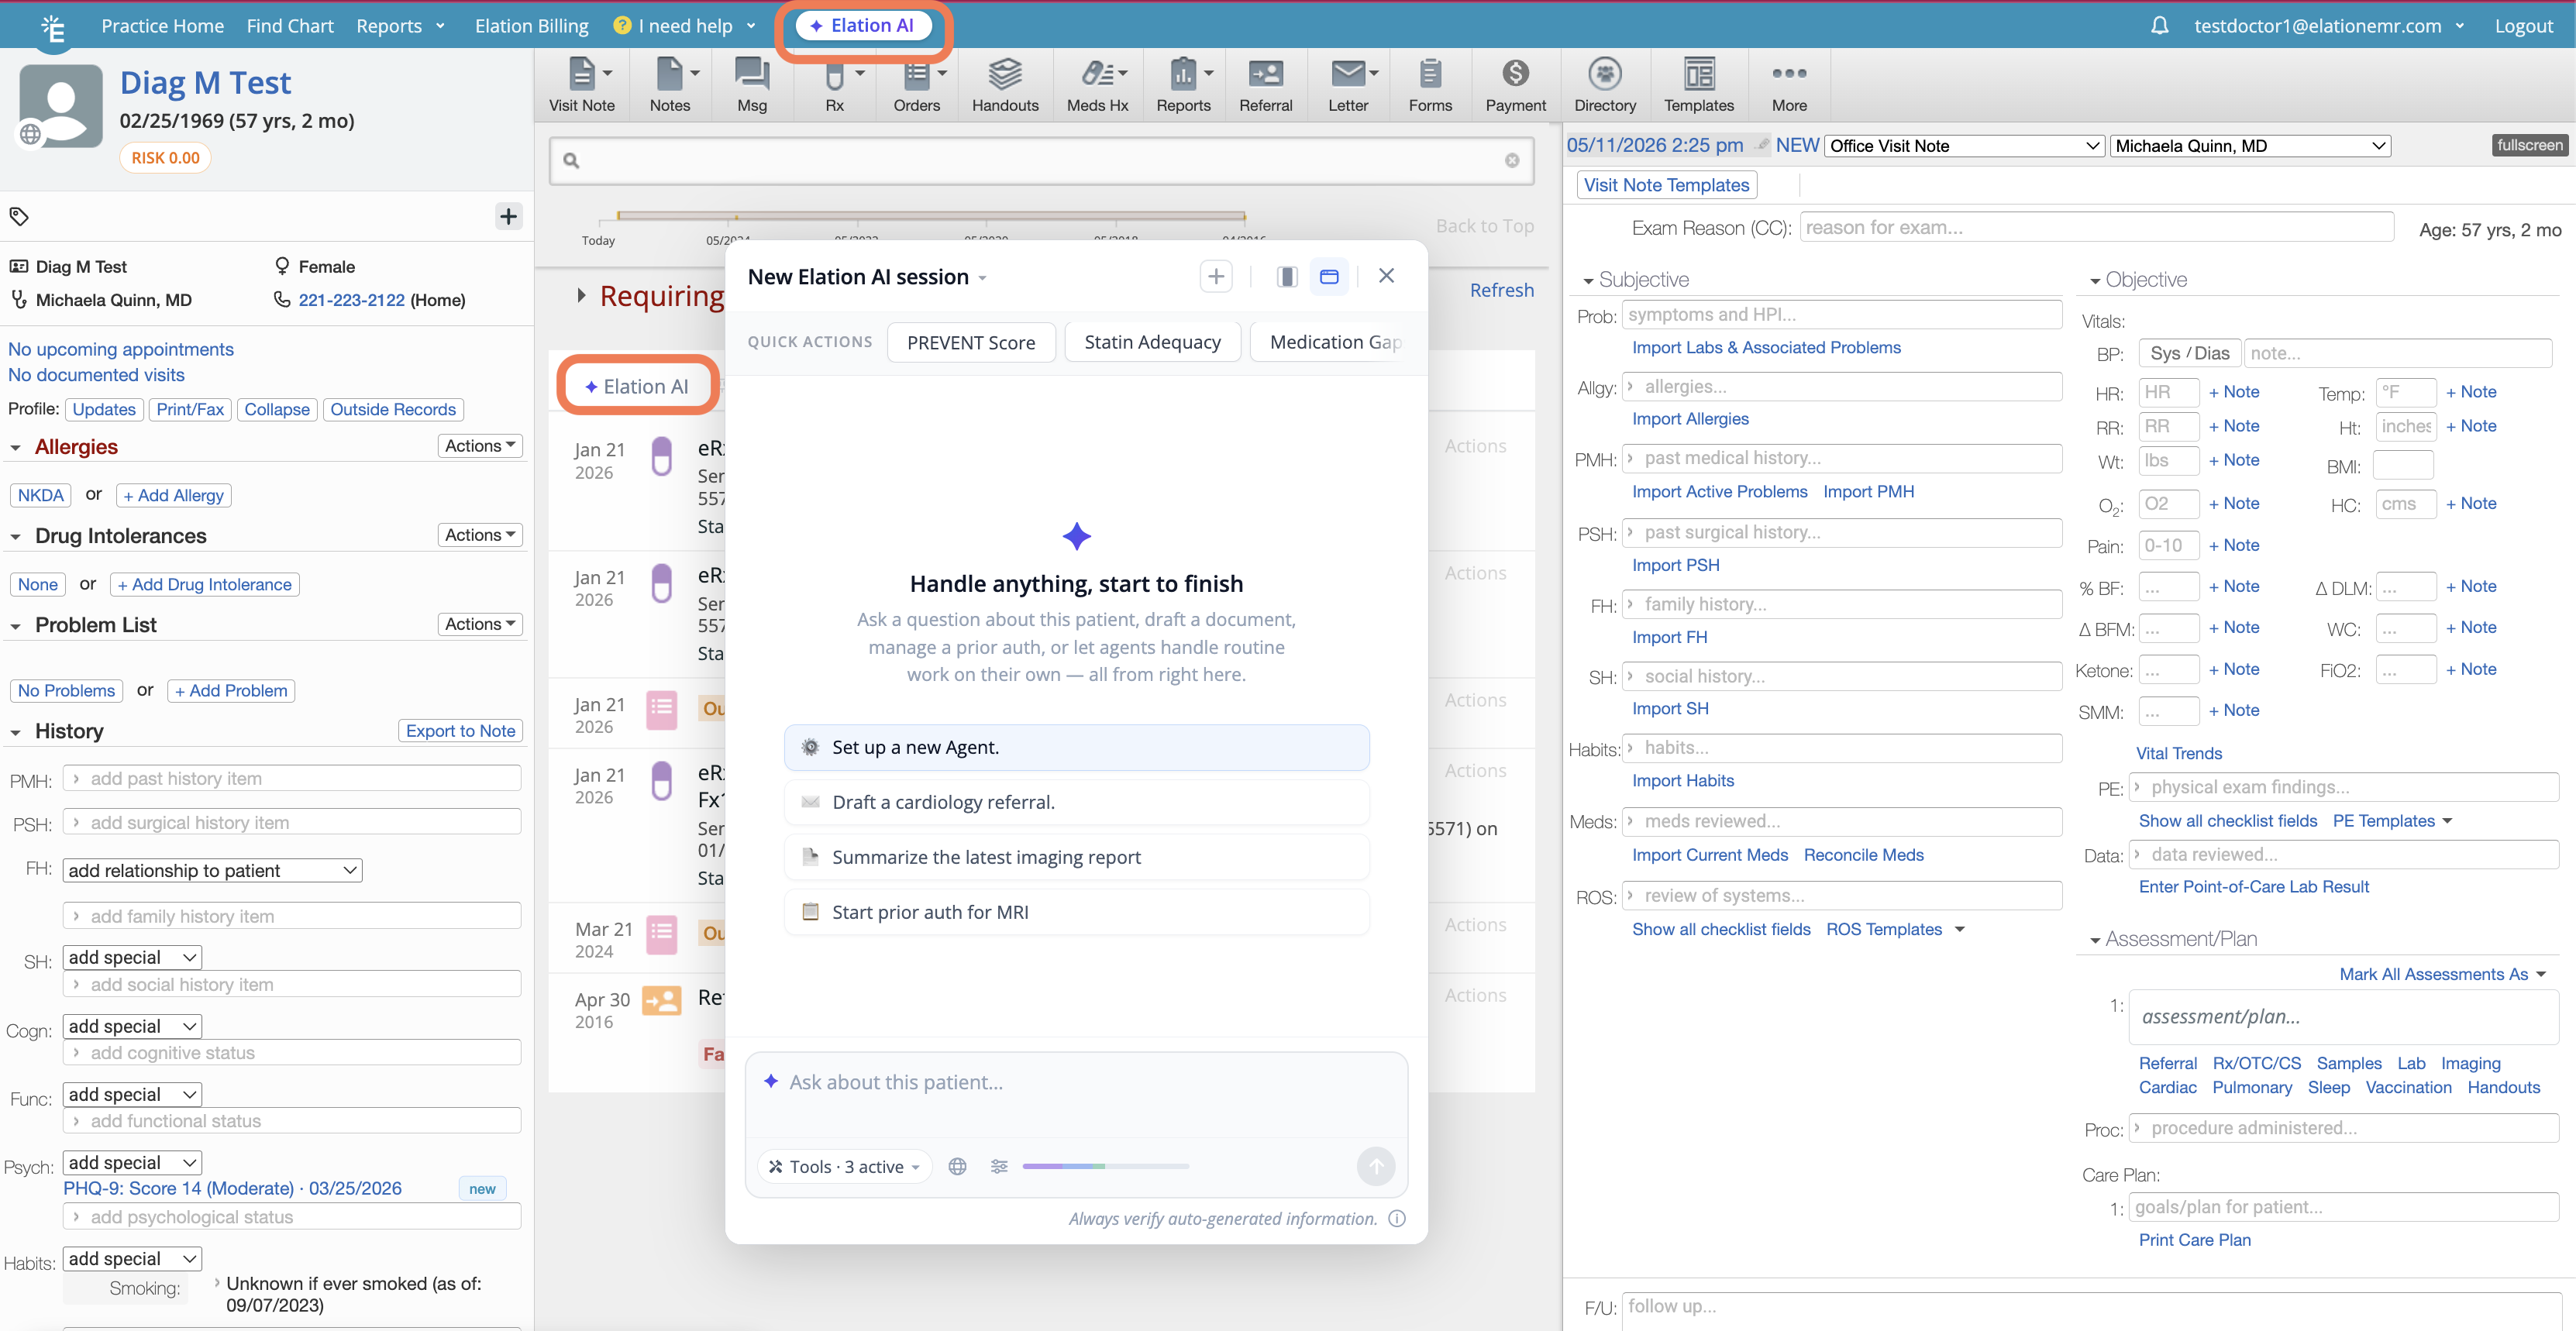Open the AI settings sliders icon
This screenshot has width=2576, height=1331.
tap(999, 1166)
